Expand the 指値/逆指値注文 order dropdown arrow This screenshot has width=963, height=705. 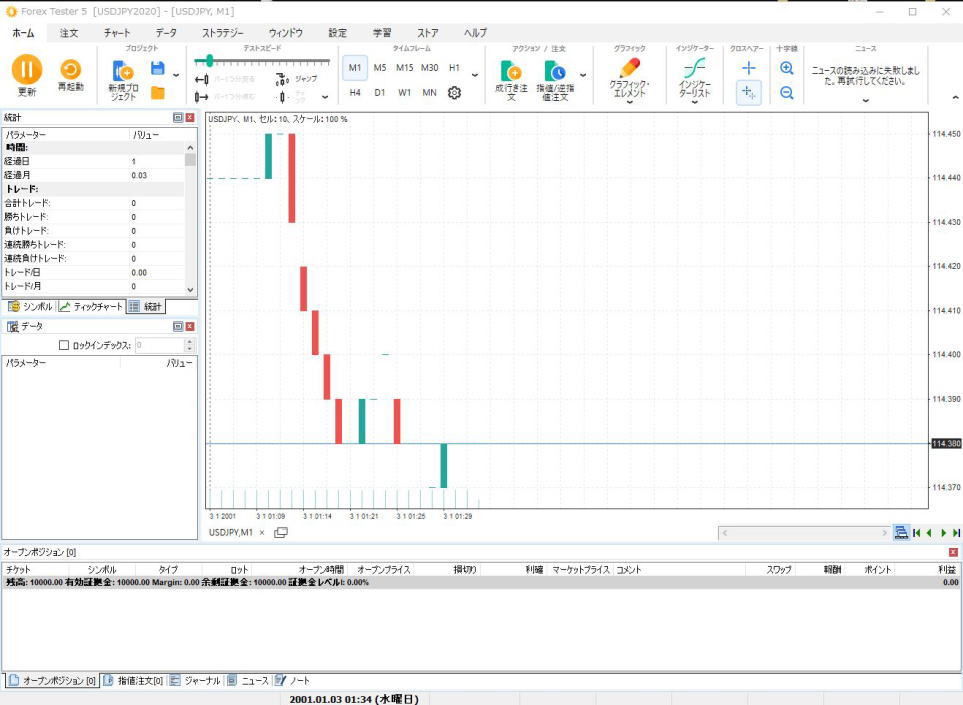tap(583, 75)
